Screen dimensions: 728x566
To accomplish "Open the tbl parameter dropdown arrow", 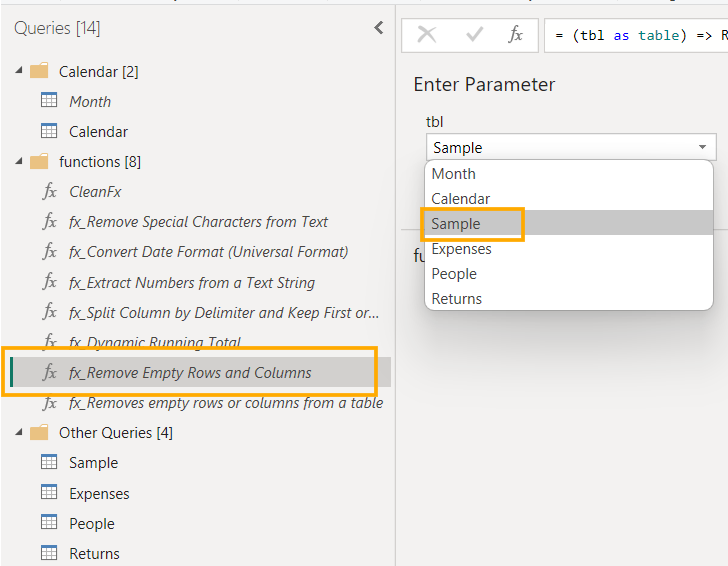I will click(702, 147).
